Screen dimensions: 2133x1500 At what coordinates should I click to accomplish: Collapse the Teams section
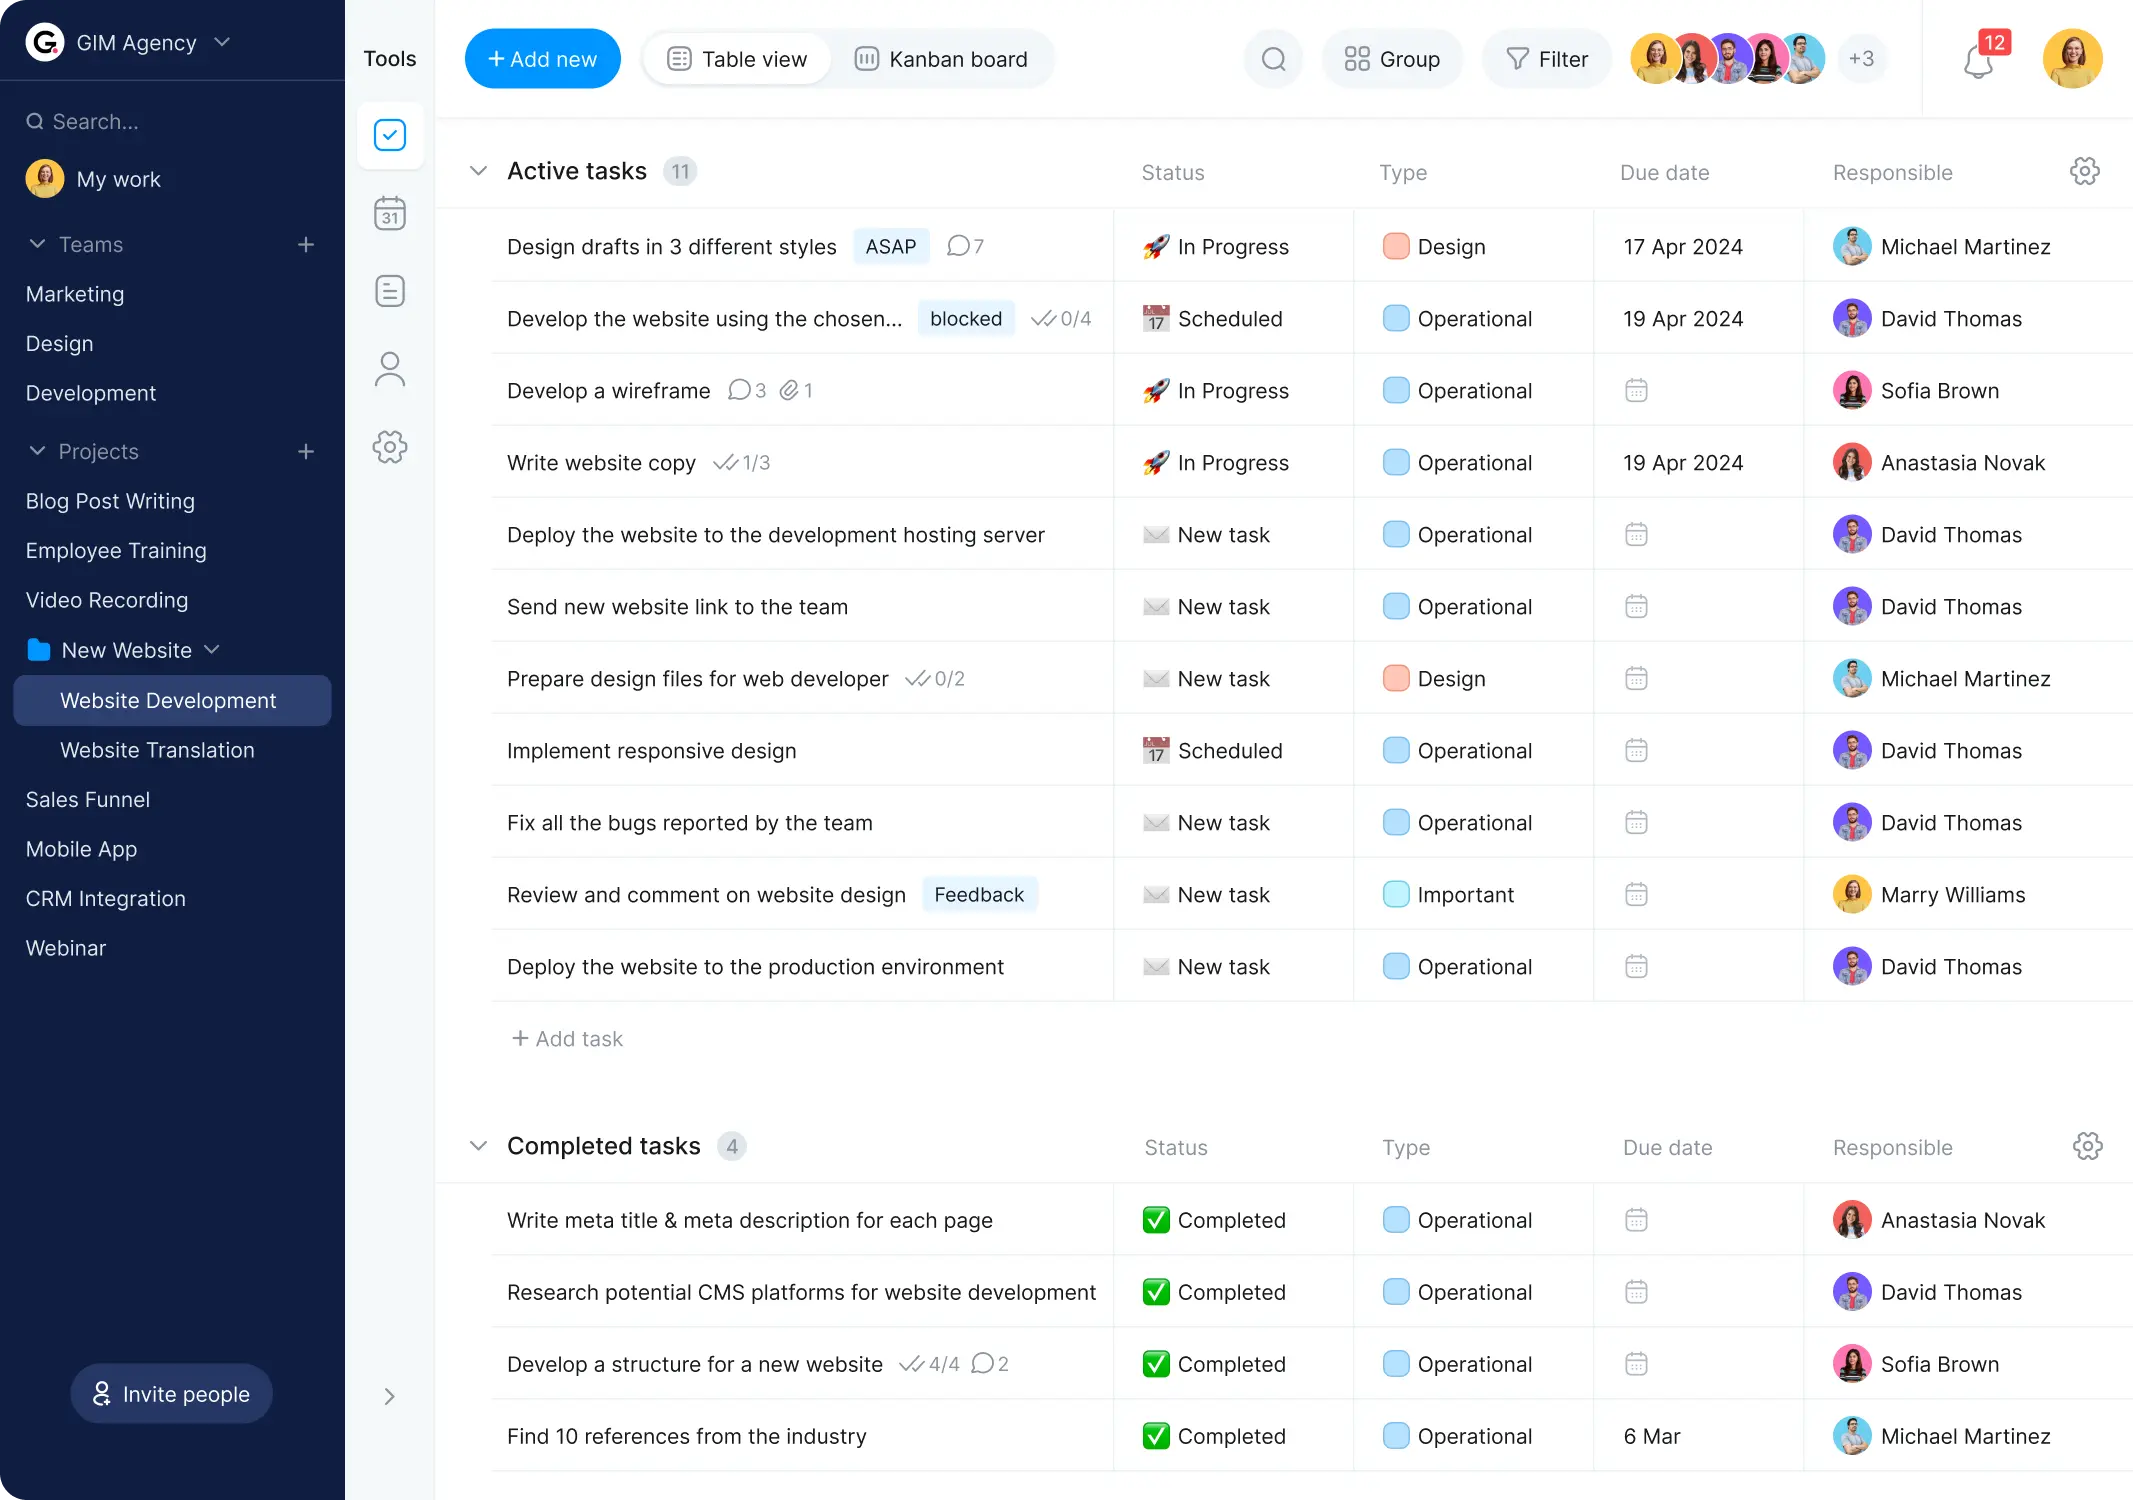click(37, 244)
